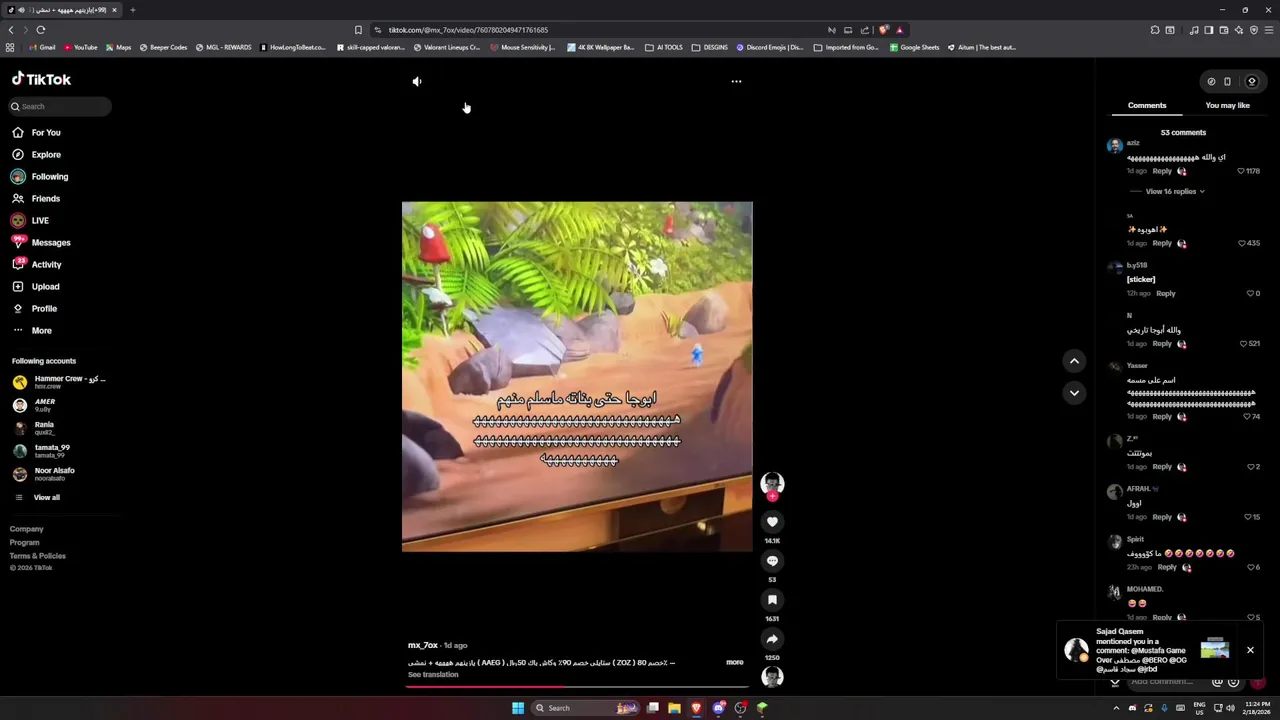Mute the TikTok video volume icon

[x=417, y=81]
